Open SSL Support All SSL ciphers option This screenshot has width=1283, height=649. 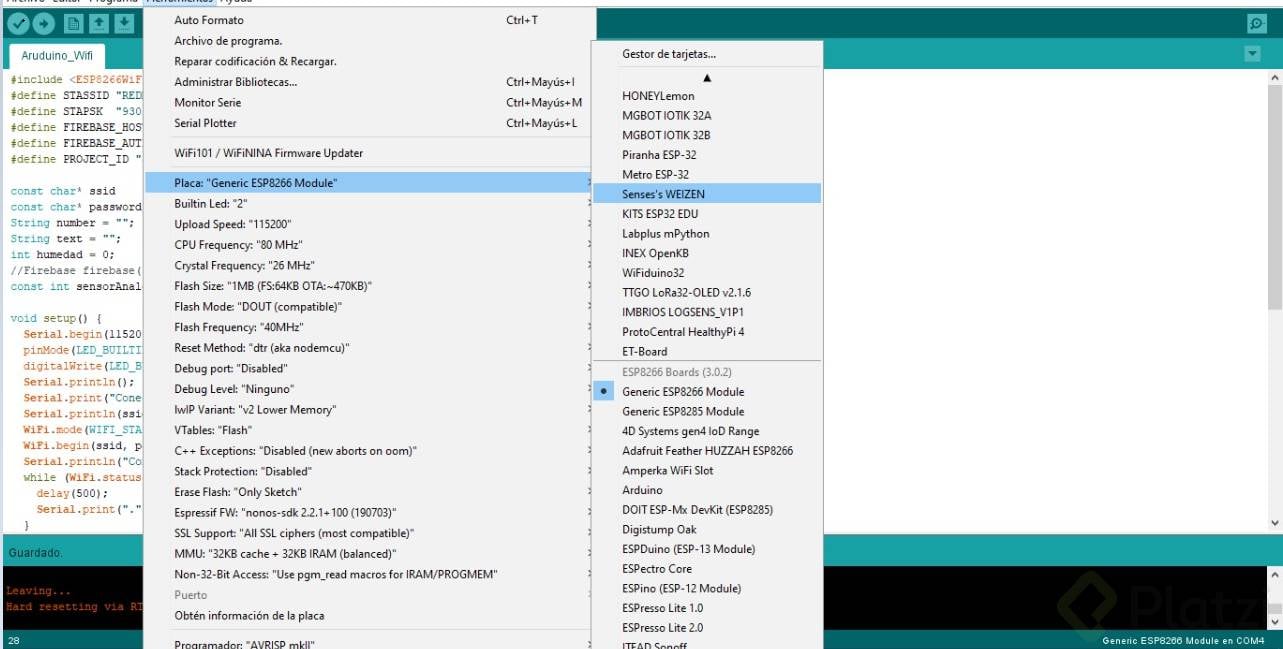tap(370, 533)
